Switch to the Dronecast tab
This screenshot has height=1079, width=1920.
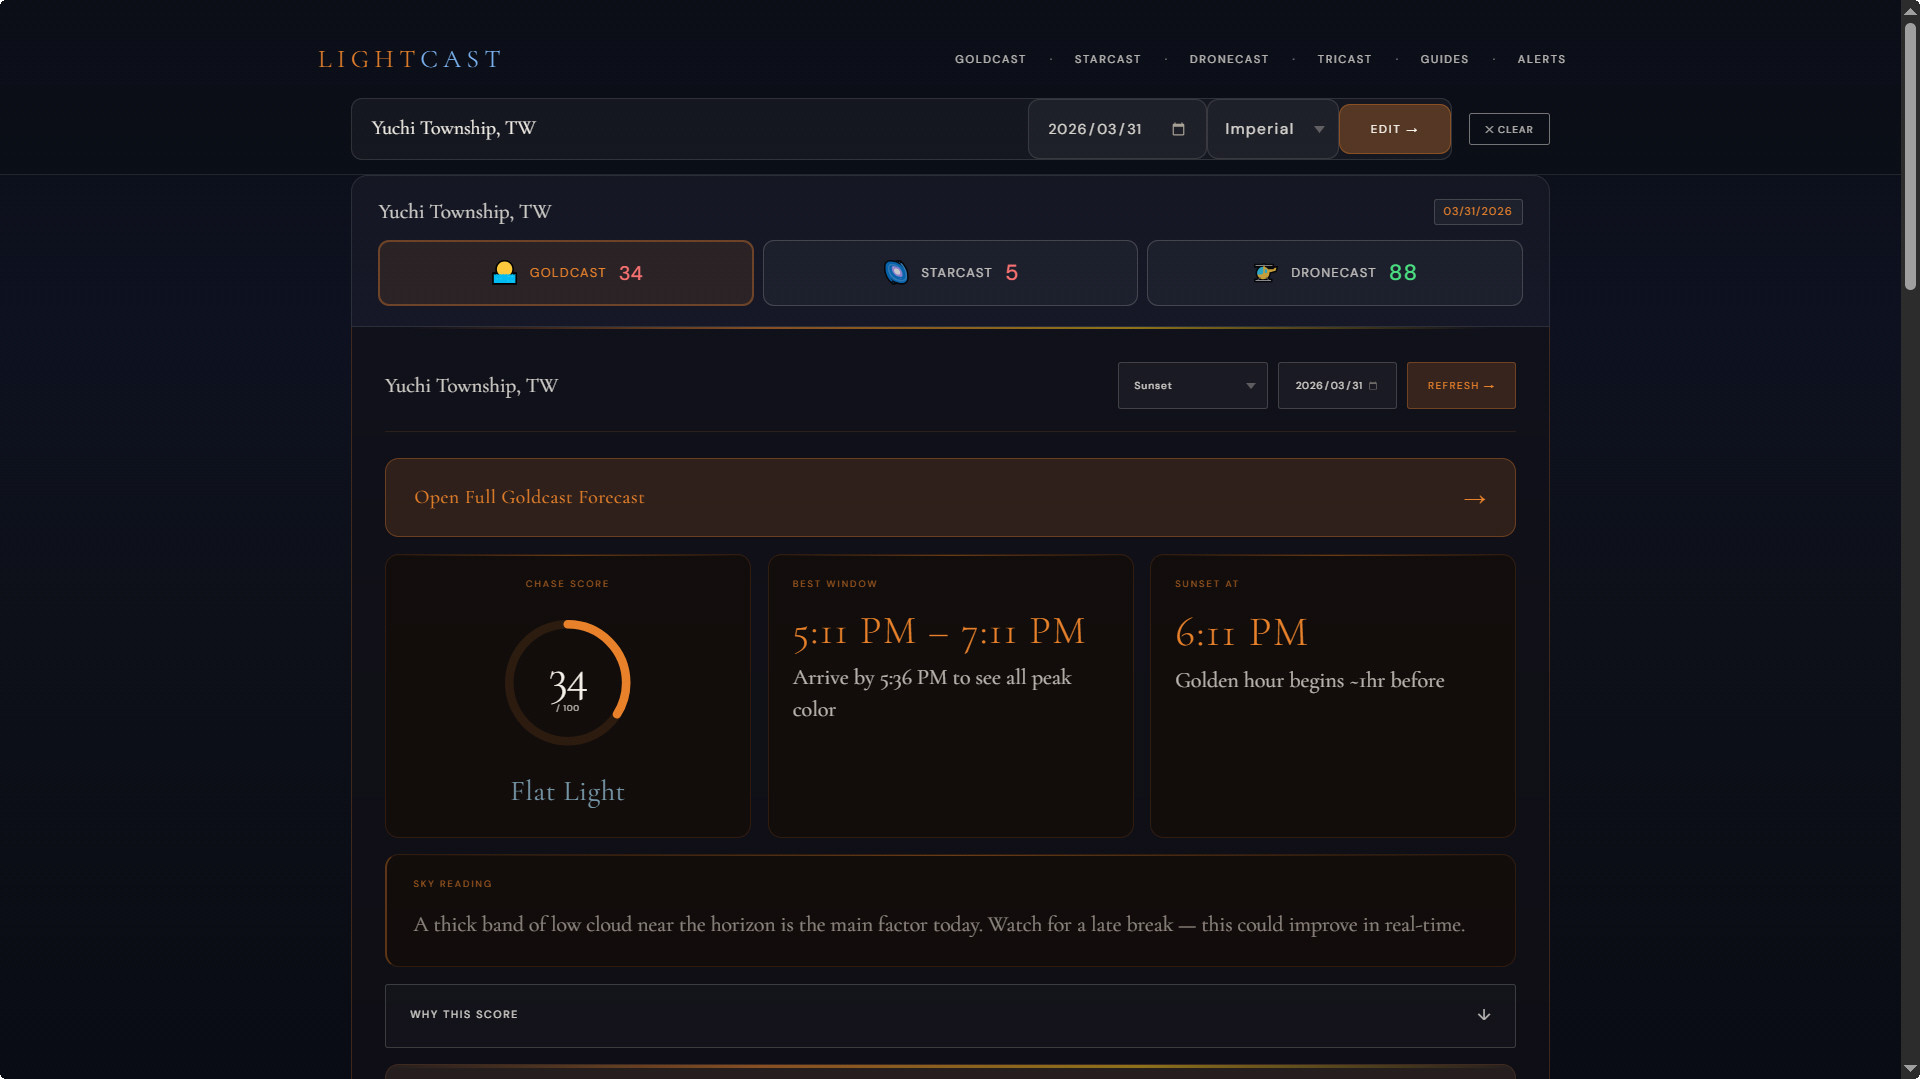click(x=1333, y=273)
